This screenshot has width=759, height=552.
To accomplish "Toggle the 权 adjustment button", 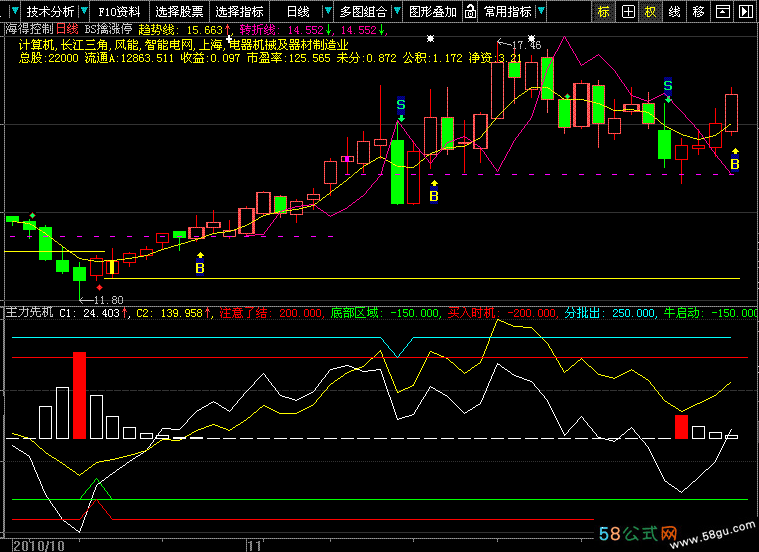I will (x=651, y=11).
